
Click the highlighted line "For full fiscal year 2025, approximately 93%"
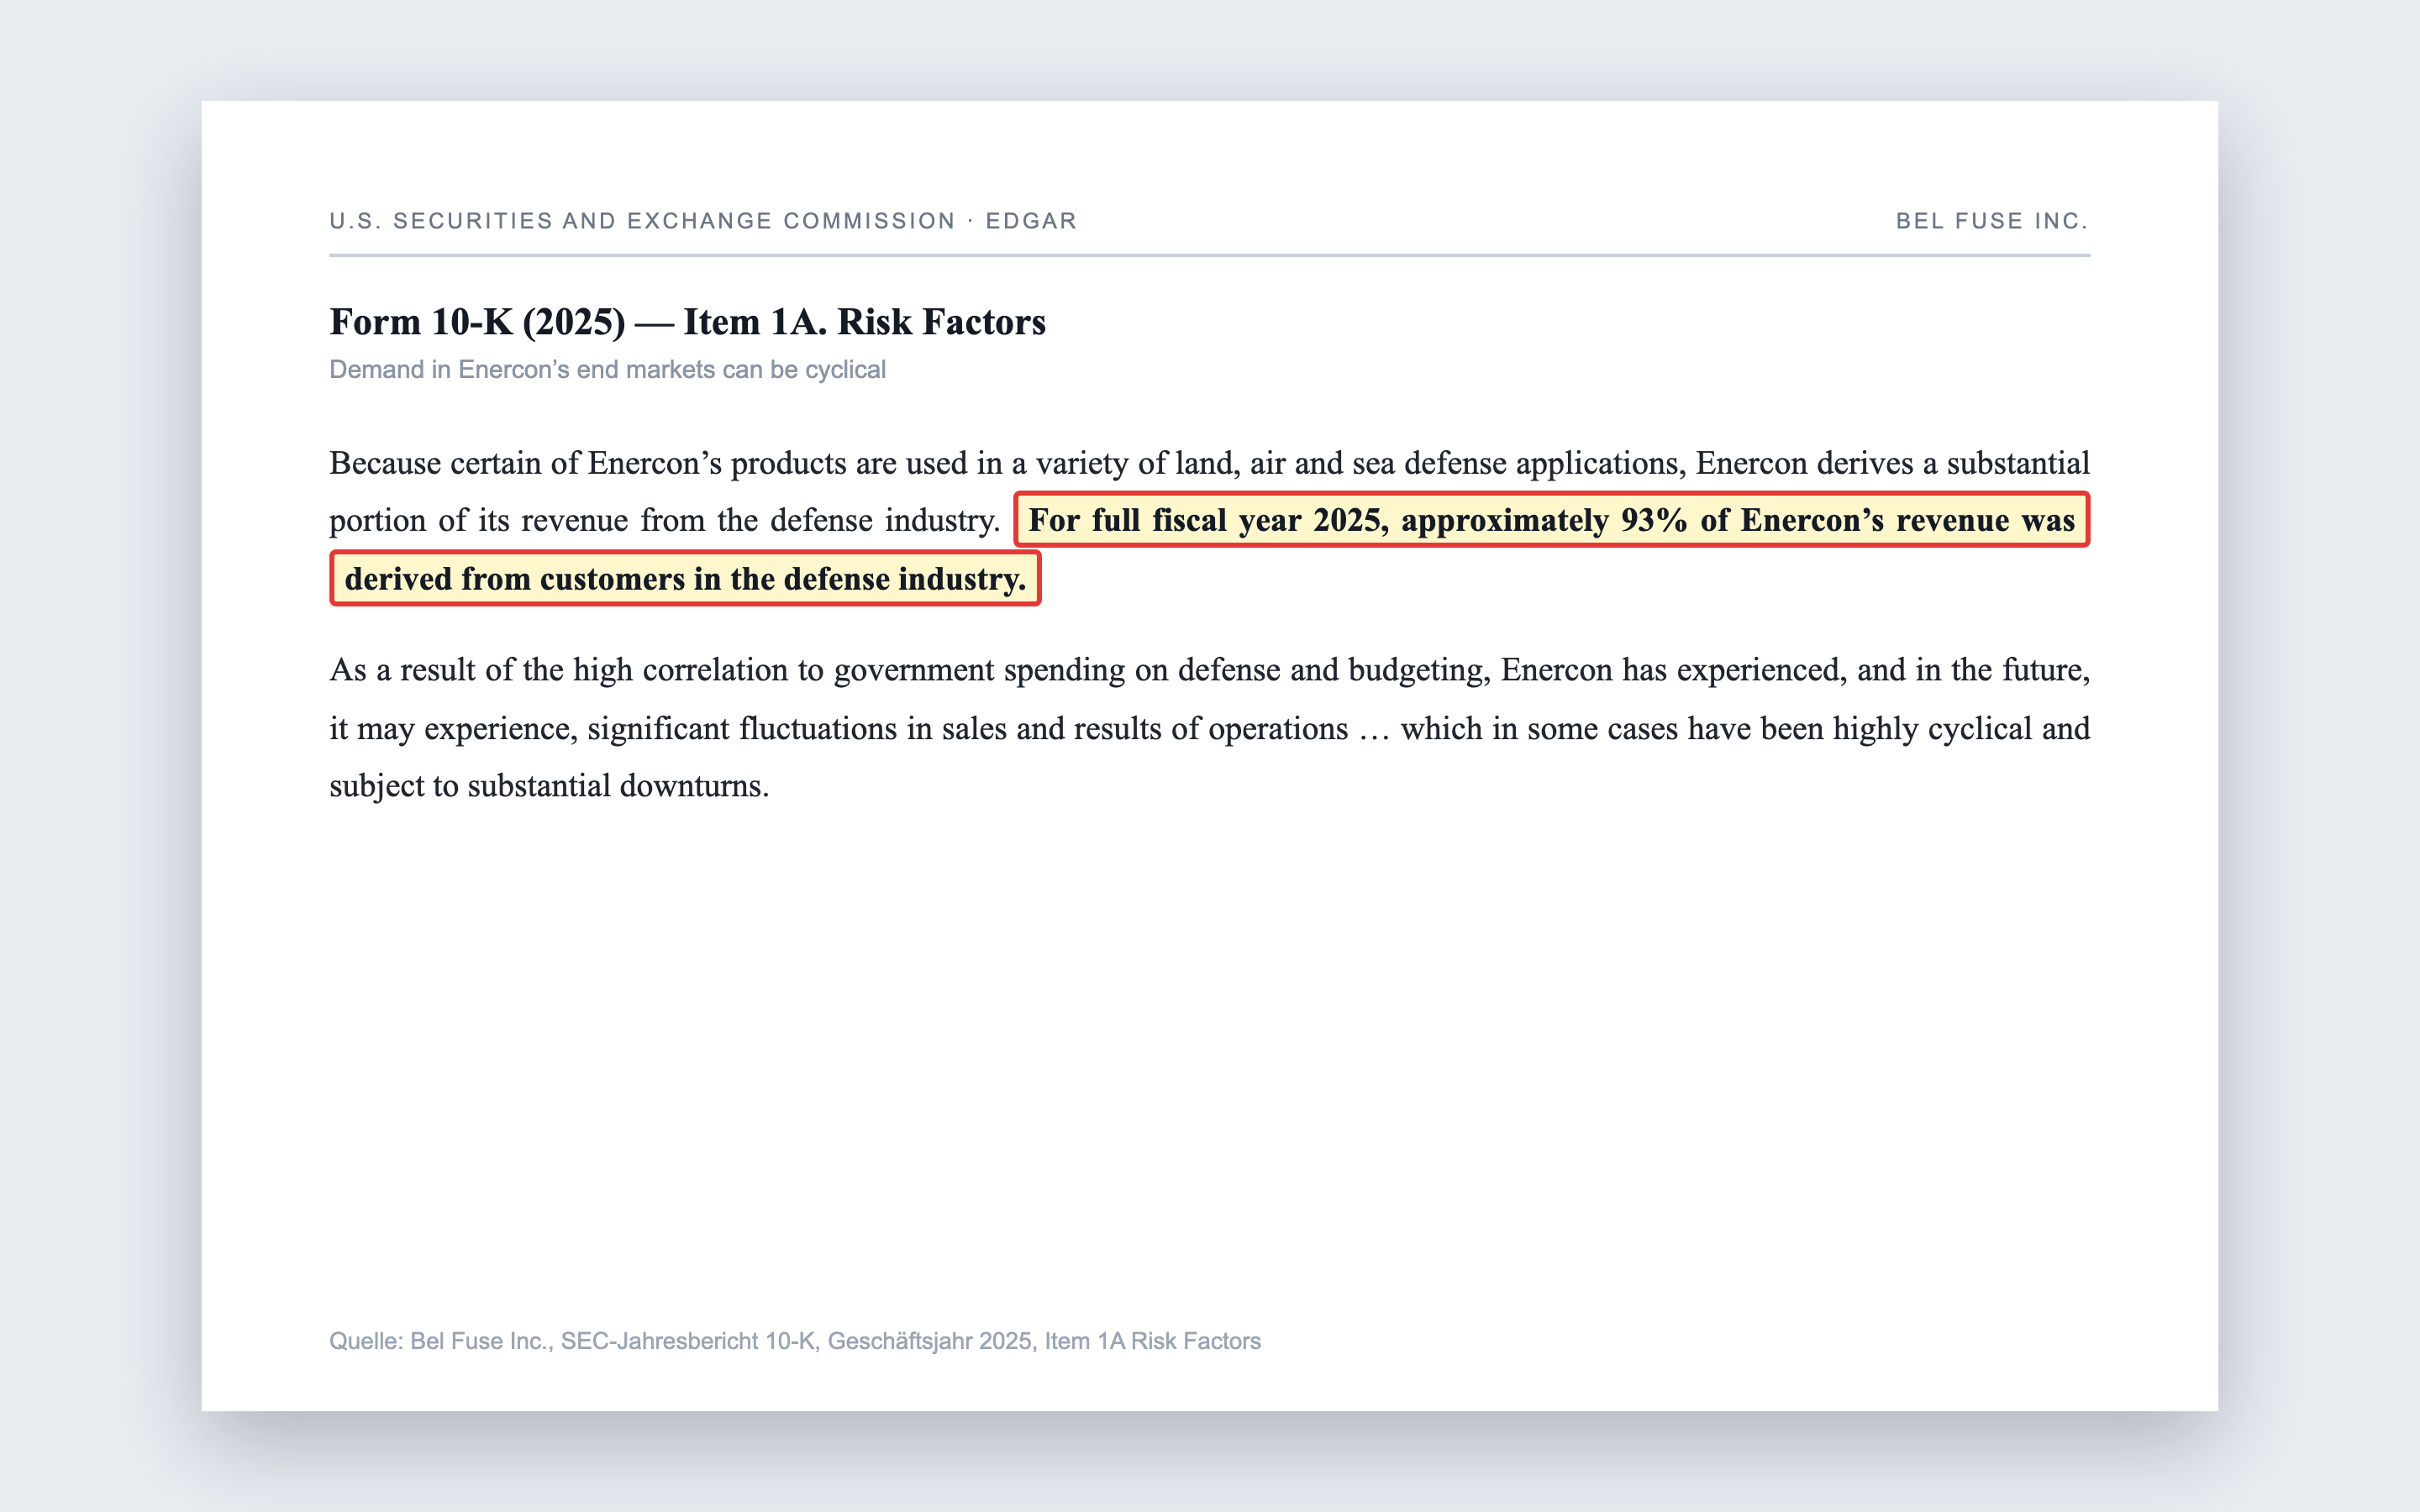pyautogui.click(x=1551, y=520)
